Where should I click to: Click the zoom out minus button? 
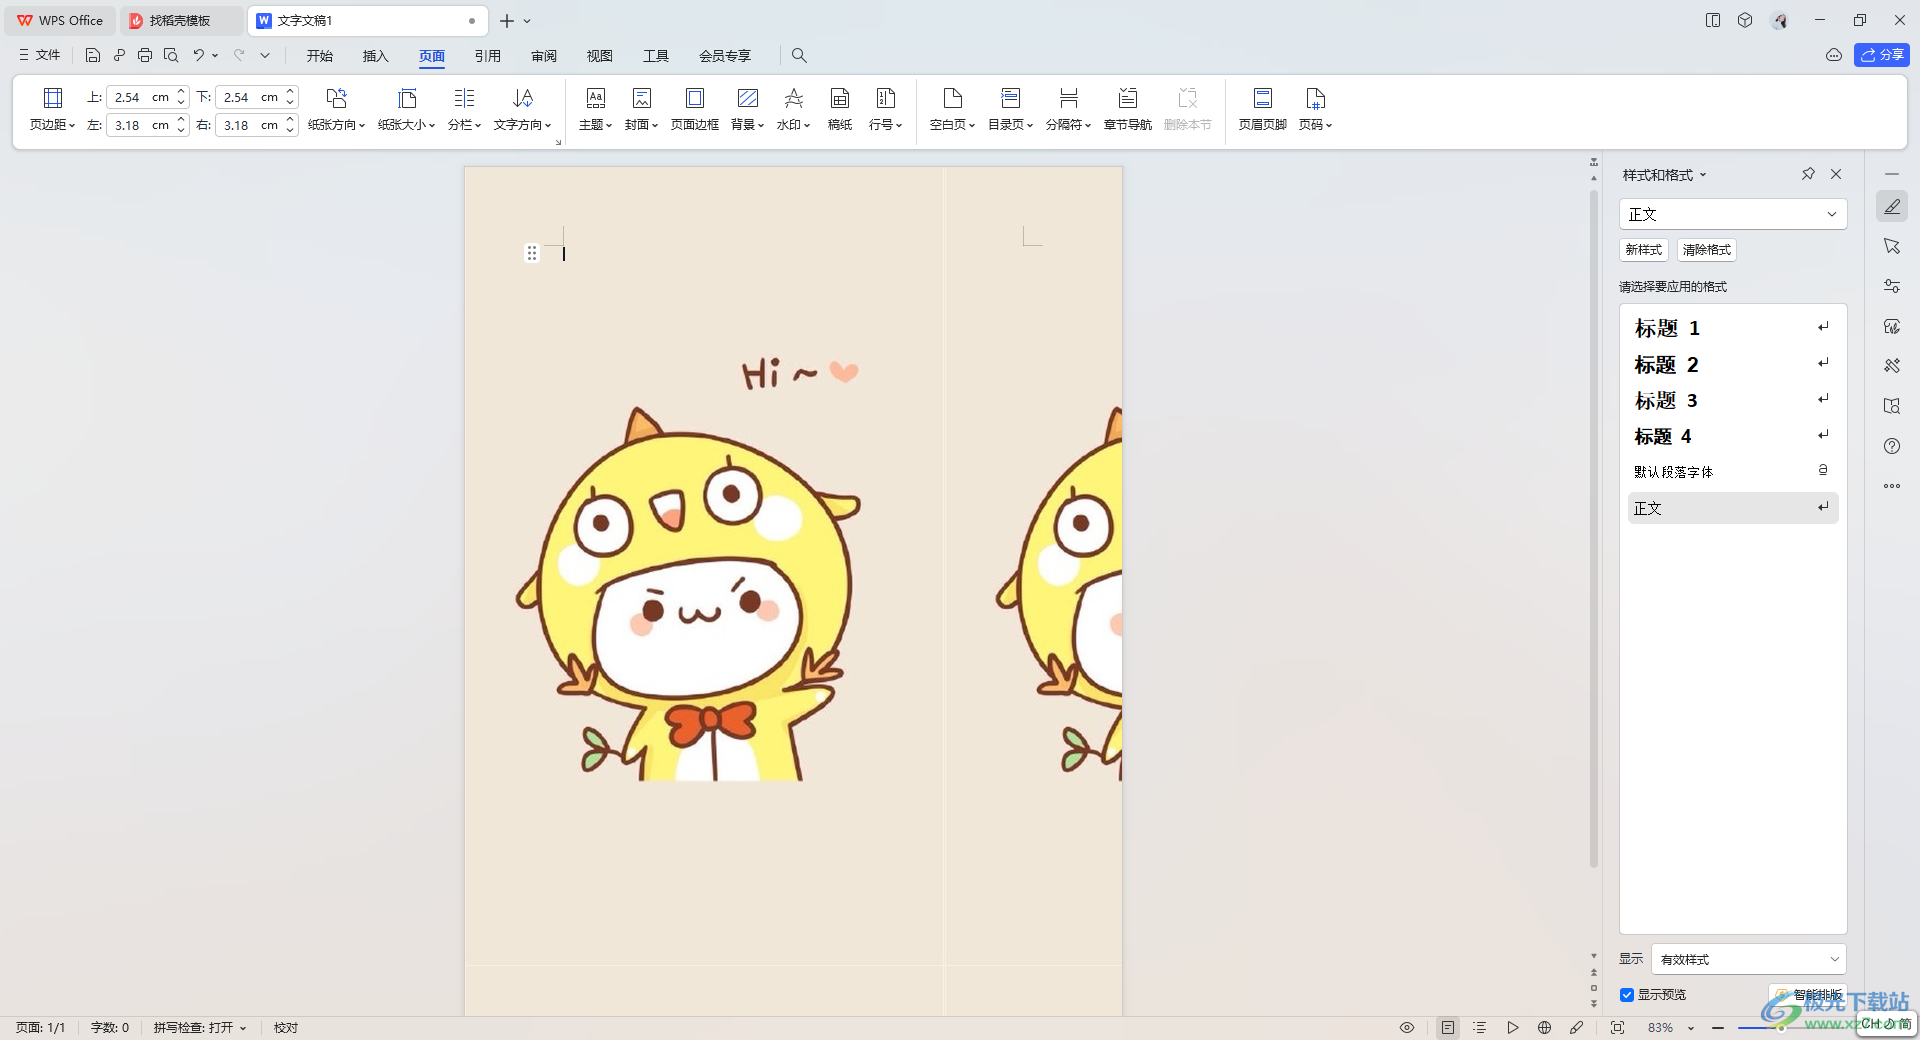coord(1718,1027)
